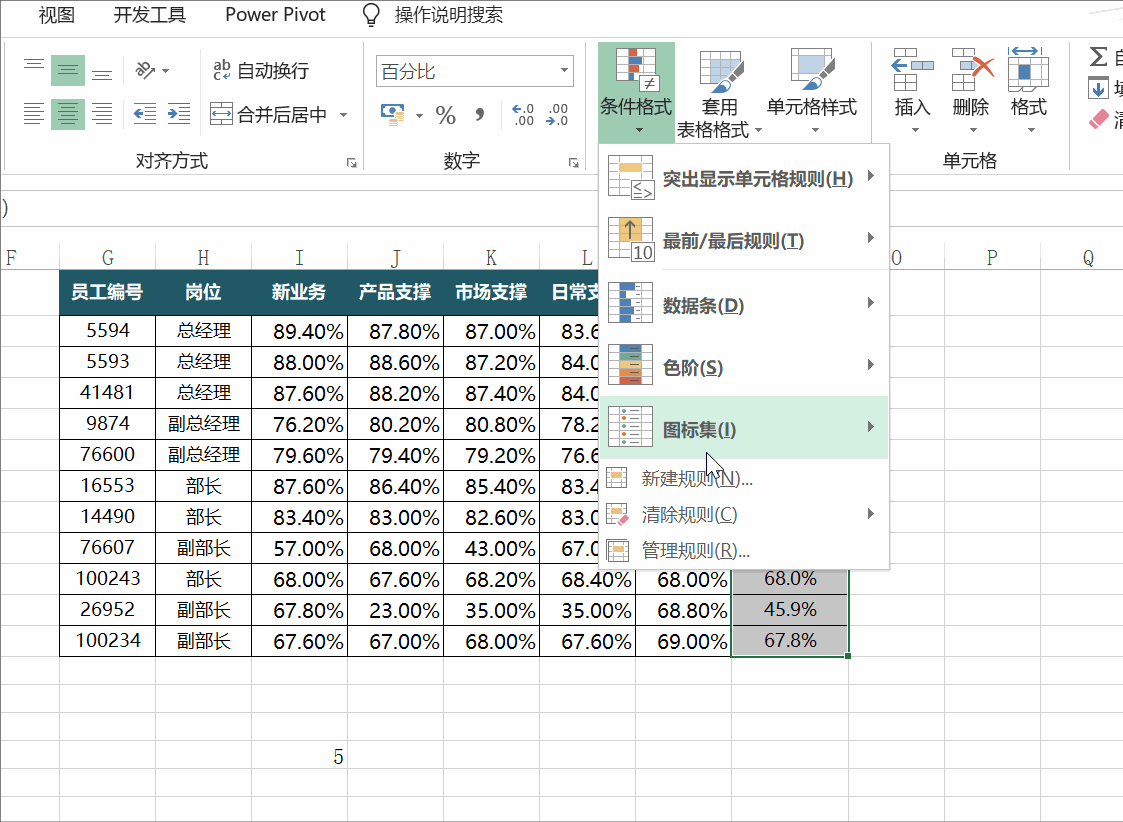Click New Rule (新建规则) menu entry
Viewport: 1123px width, 822px height.
pyautogui.click(x=696, y=478)
